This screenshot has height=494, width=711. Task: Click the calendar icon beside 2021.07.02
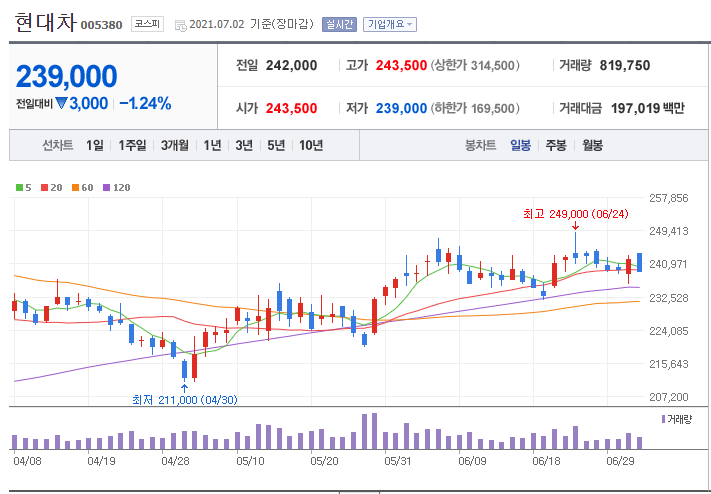coord(180,25)
